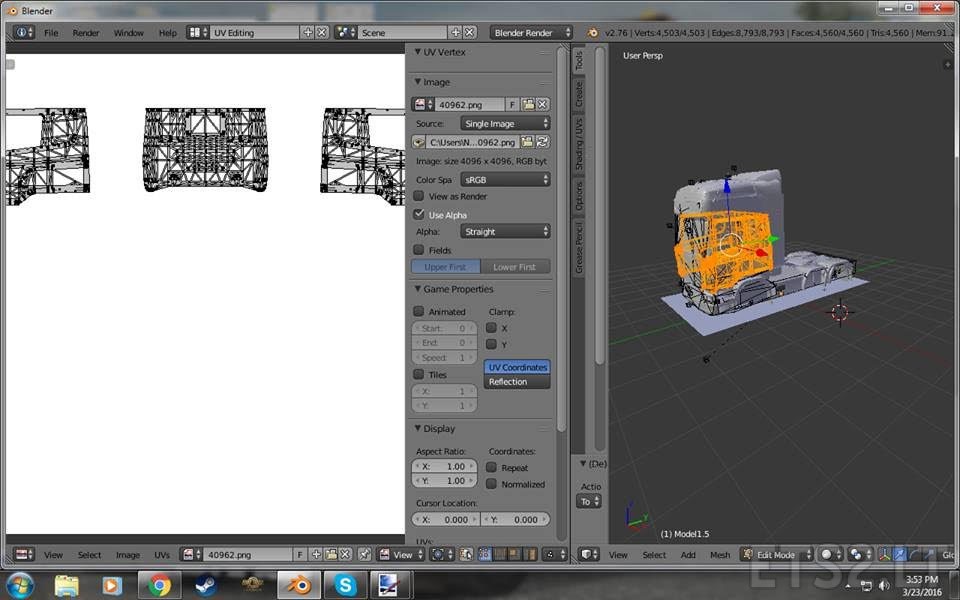Screen dimensions: 960x600
Task: Adjust the Aspect Ratio X value slider
Action: [x=443, y=465]
